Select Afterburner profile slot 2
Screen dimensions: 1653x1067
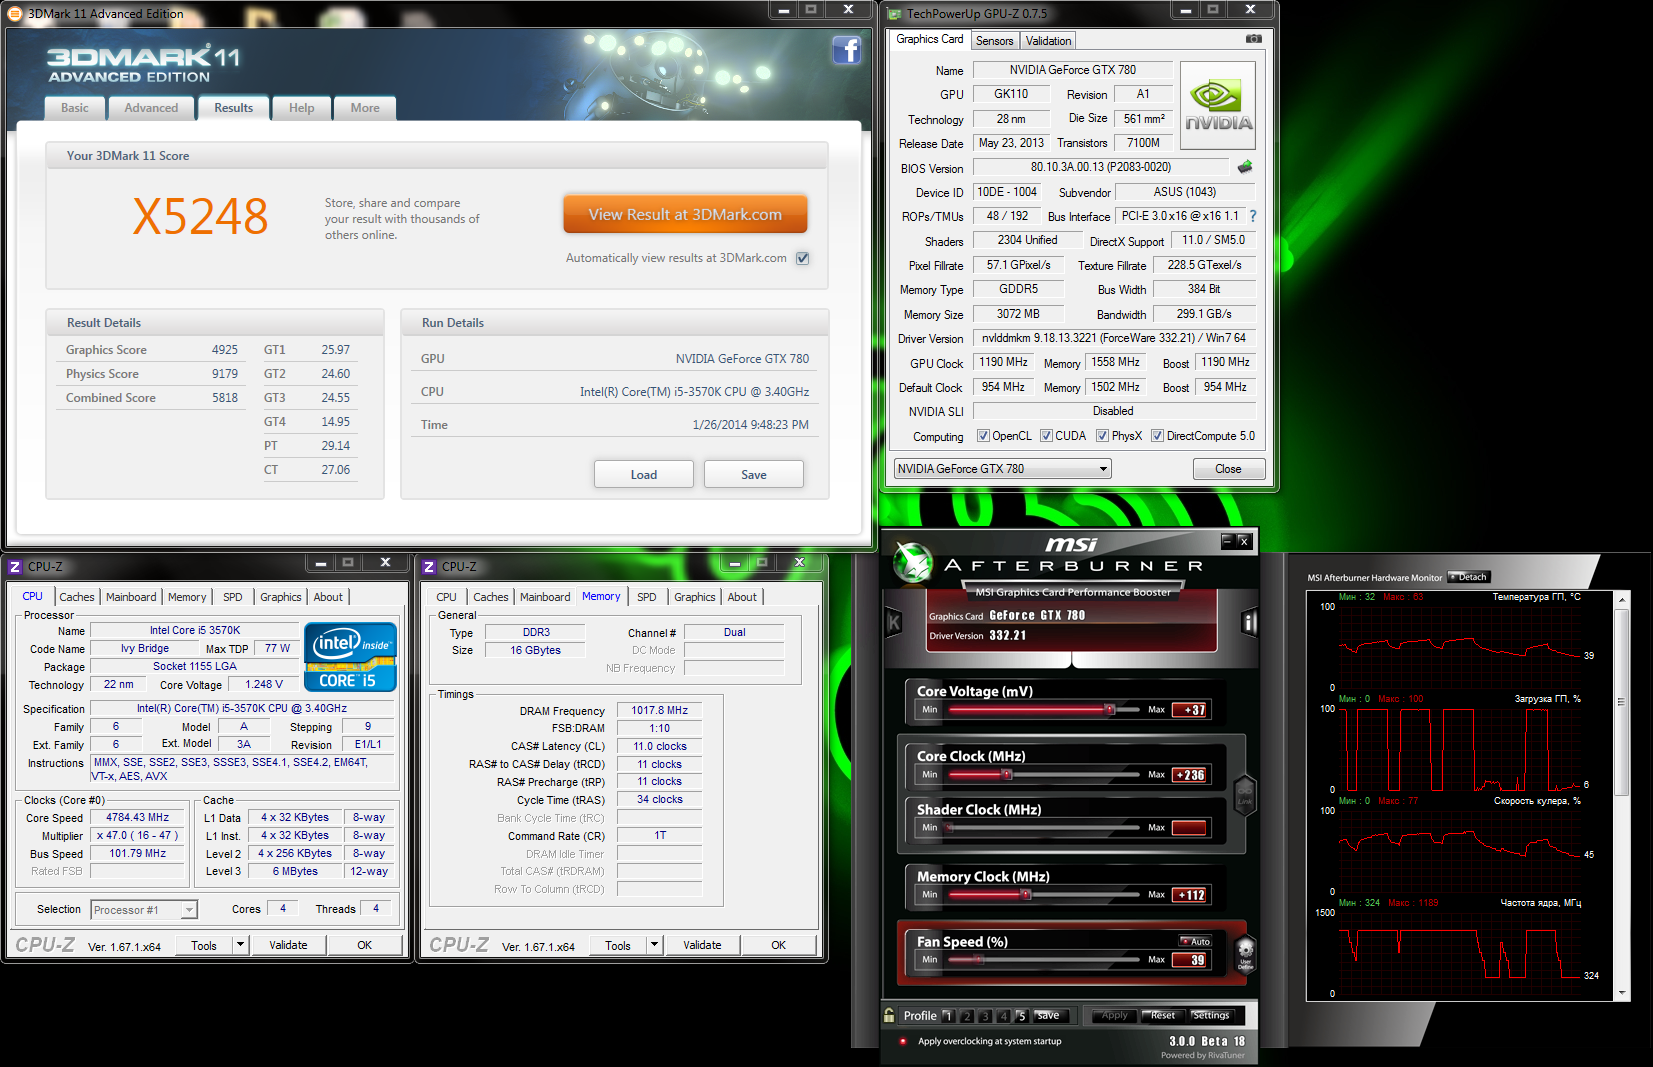point(966,1016)
